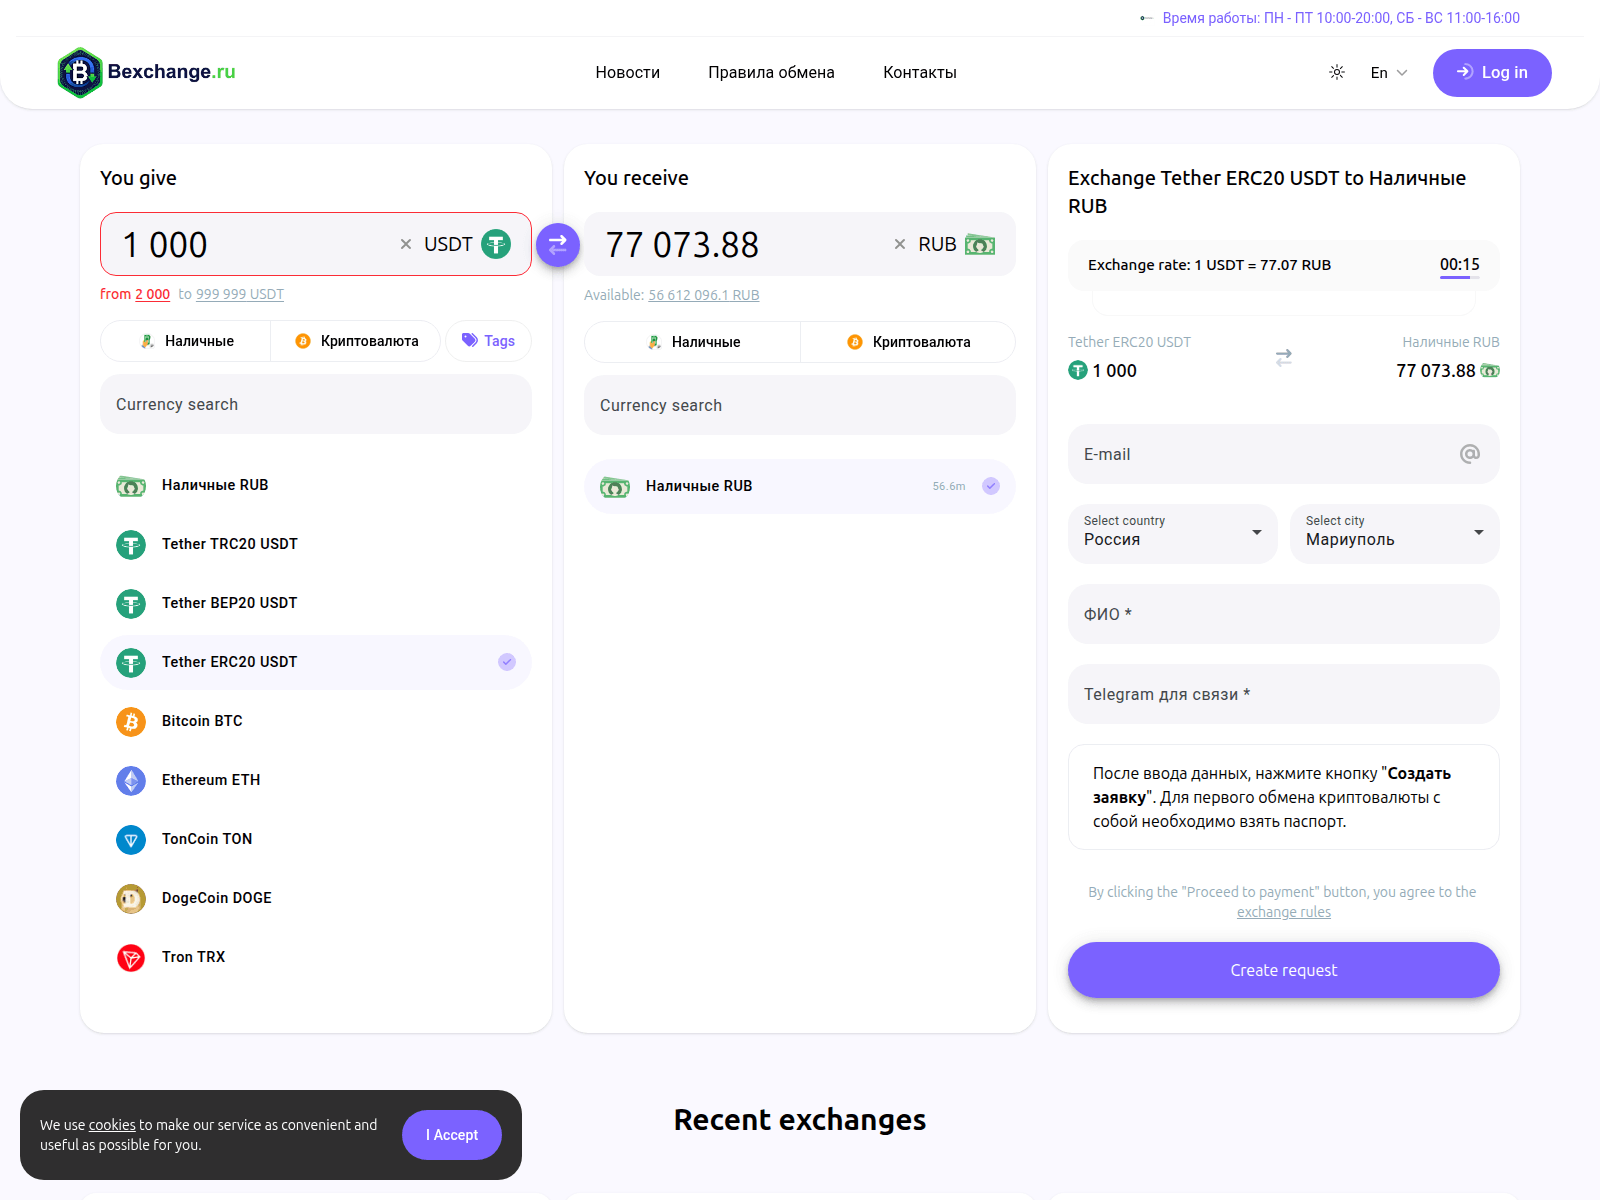Choose Tether ERC20 USDT icon
Screen dimensions: 1600x1200
131,663
